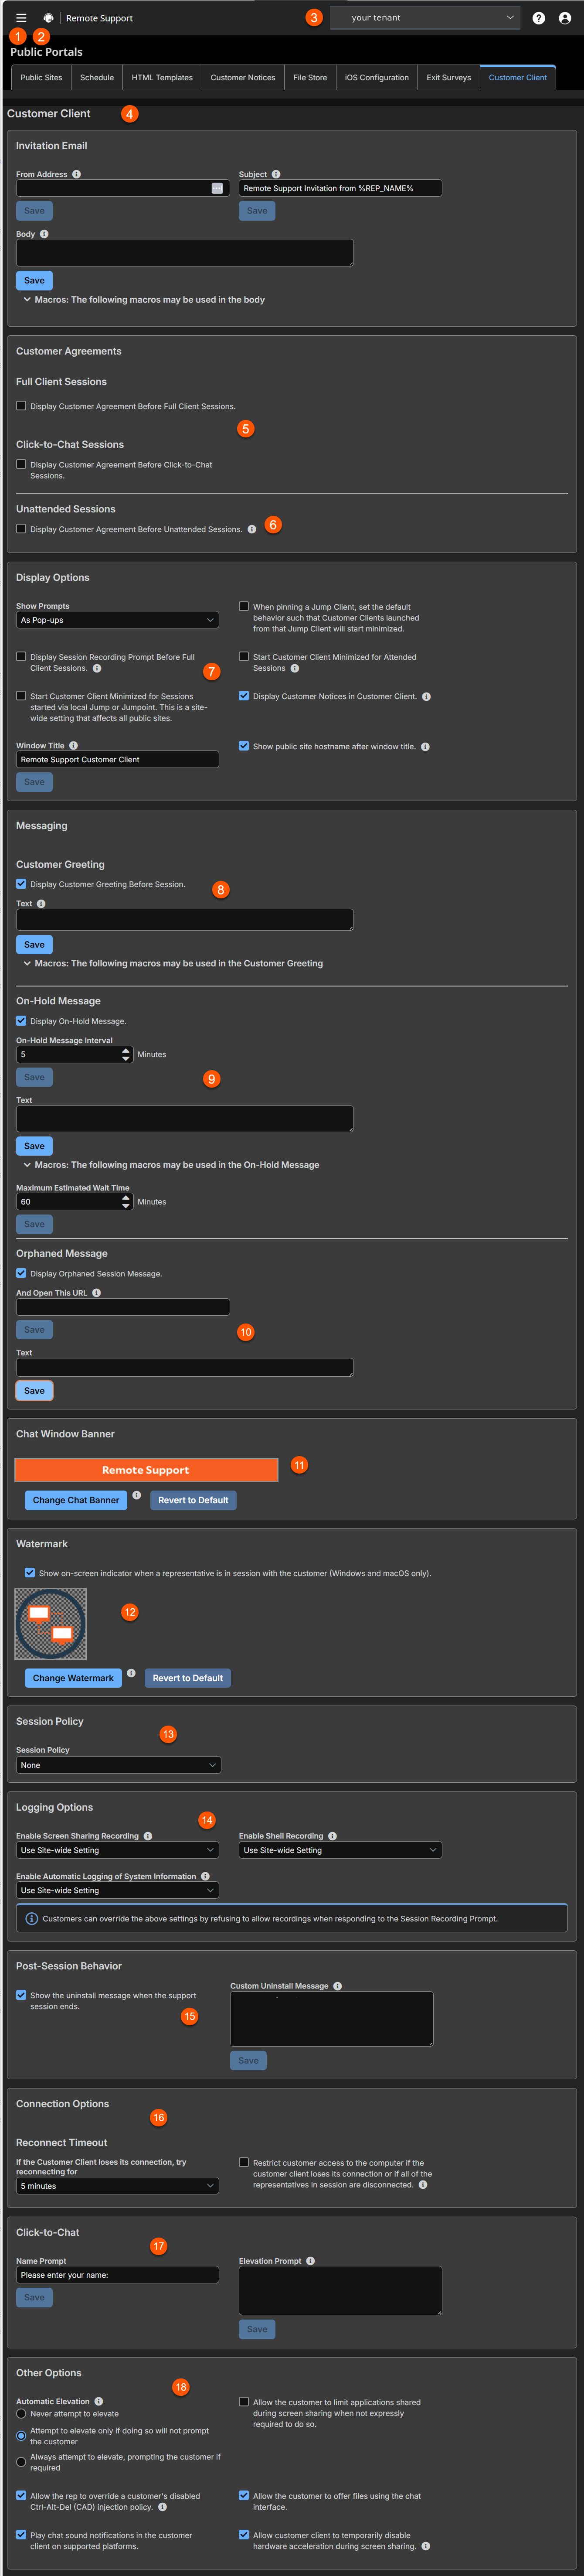The height and width of the screenshot is (2576, 584).
Task: Enable agreement before Full Client Sessions
Action: pyautogui.click(x=21, y=406)
